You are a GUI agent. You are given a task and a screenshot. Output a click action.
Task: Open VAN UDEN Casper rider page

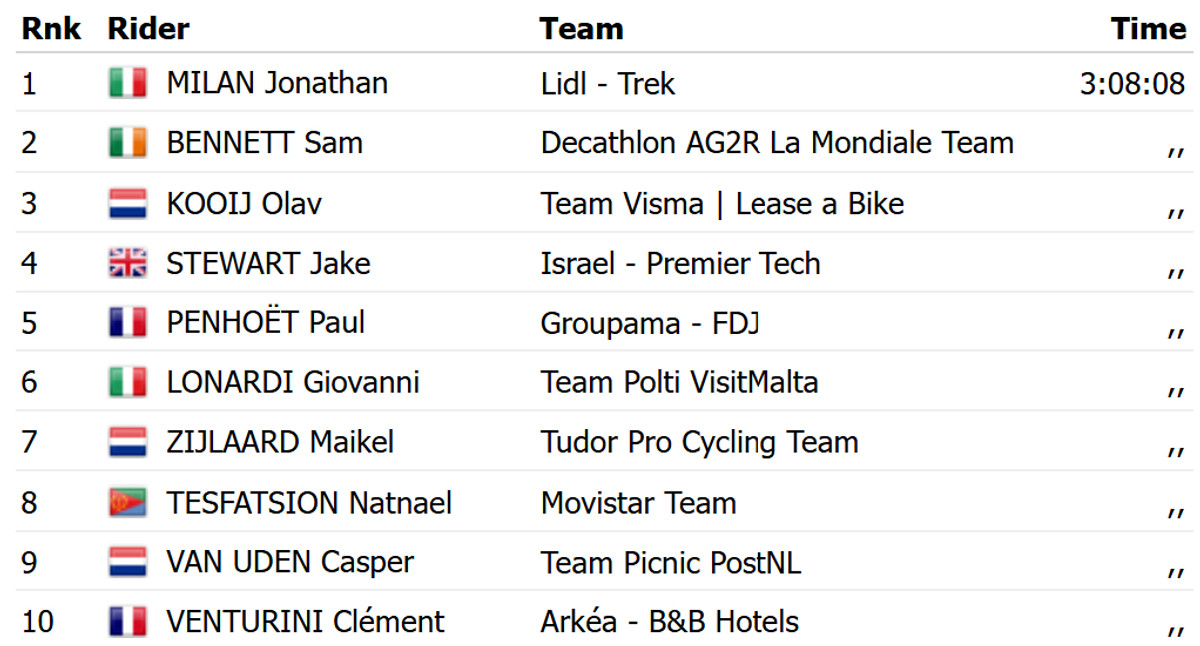[x=290, y=562]
